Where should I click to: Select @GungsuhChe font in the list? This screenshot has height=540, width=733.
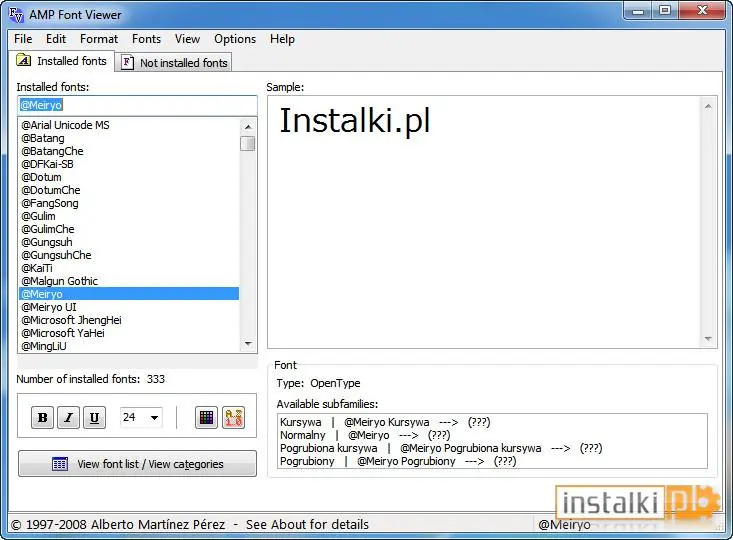[x=129, y=255]
